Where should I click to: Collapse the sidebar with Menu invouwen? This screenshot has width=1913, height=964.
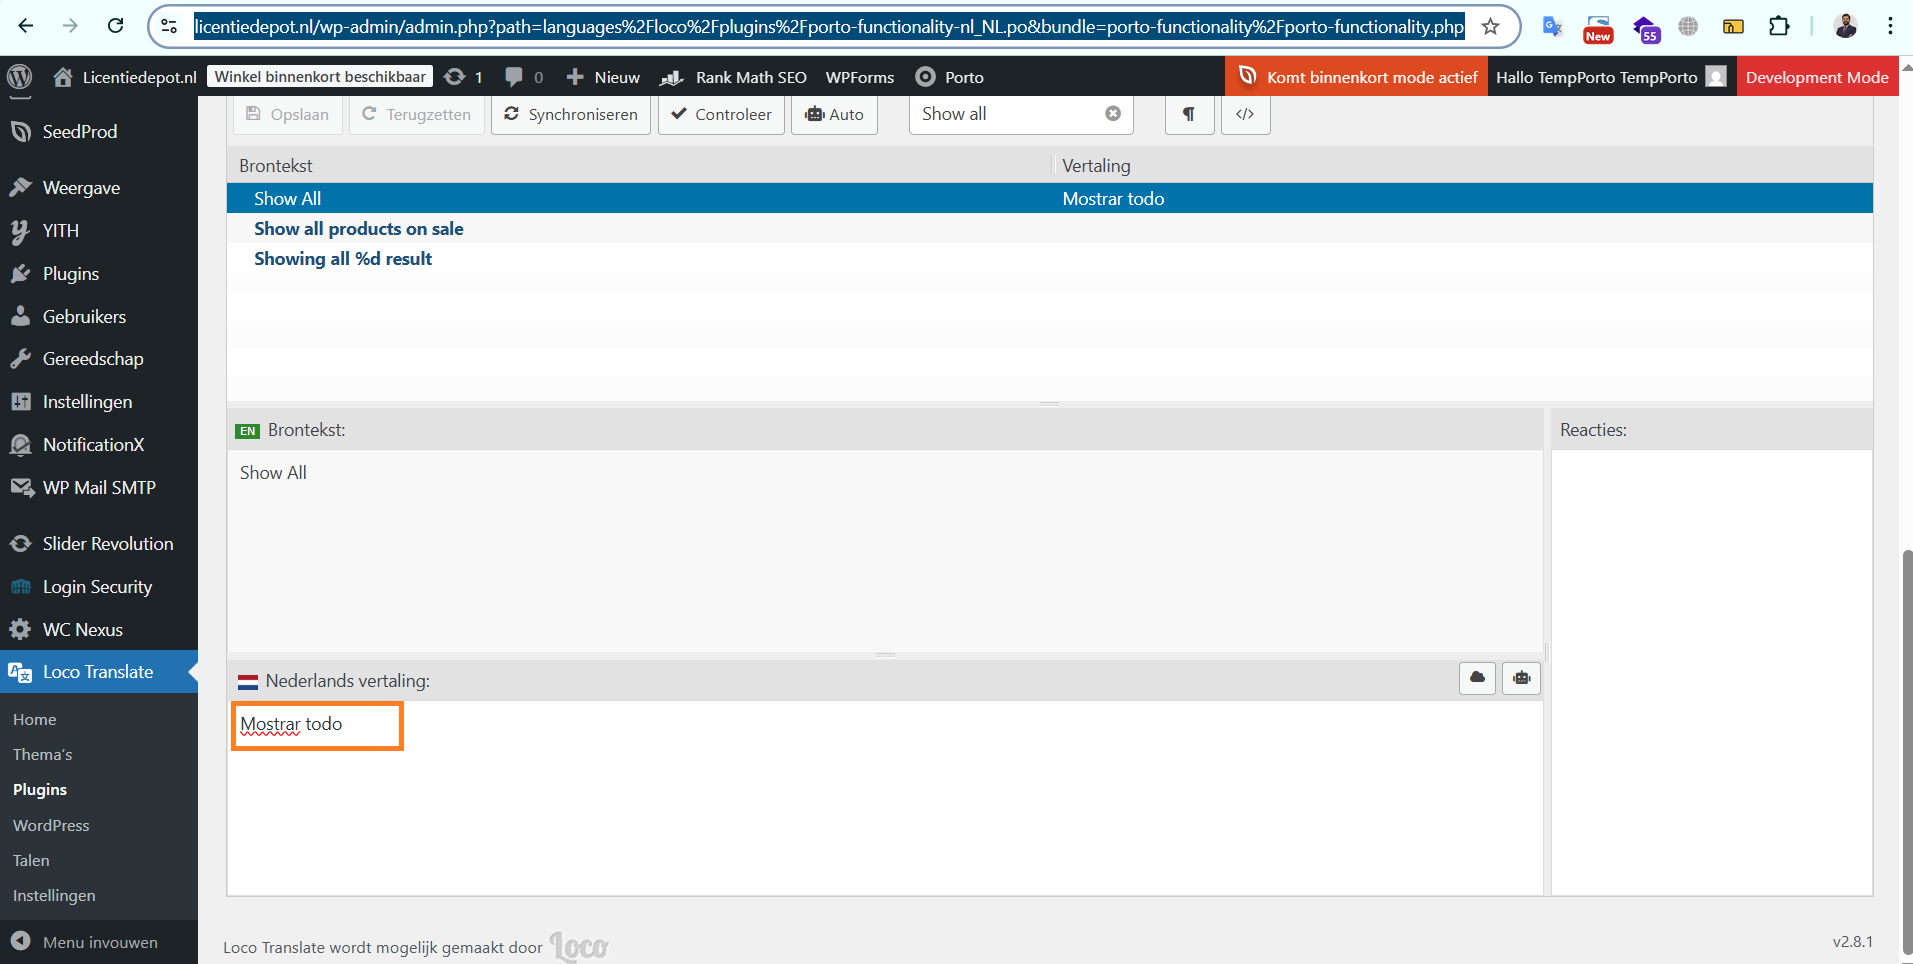click(x=99, y=942)
